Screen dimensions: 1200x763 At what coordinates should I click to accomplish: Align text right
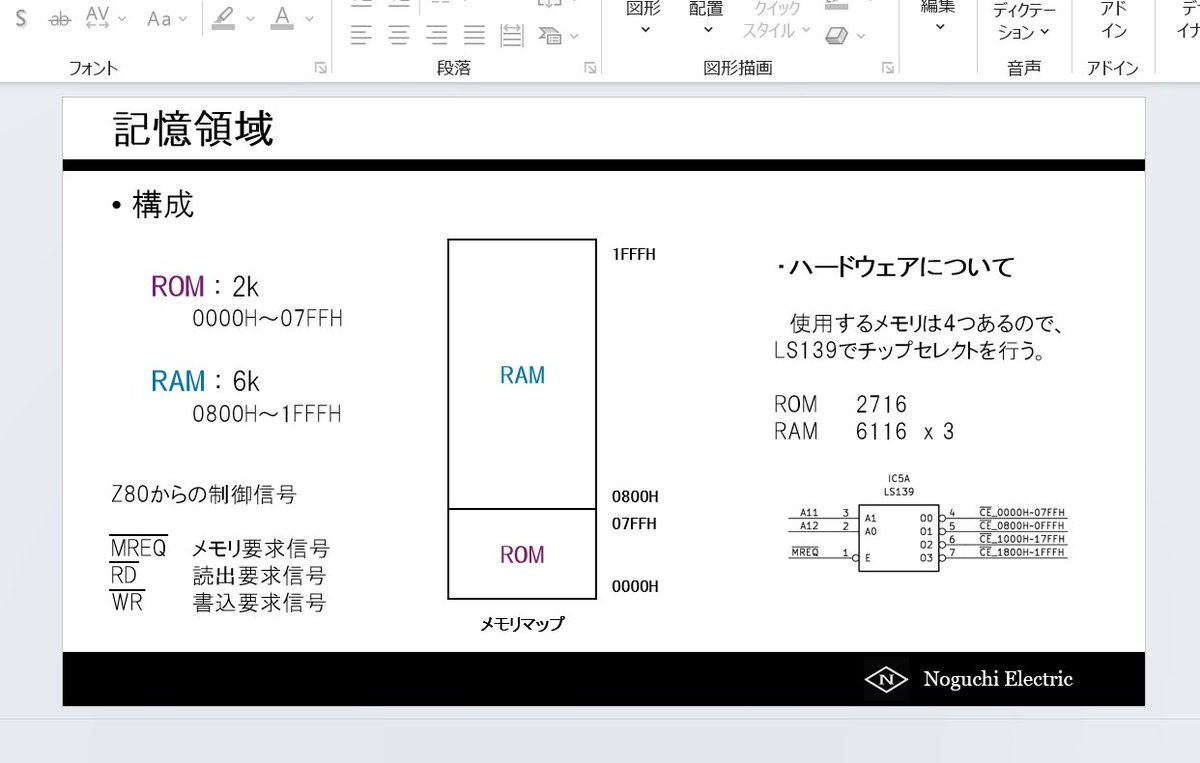(x=437, y=36)
